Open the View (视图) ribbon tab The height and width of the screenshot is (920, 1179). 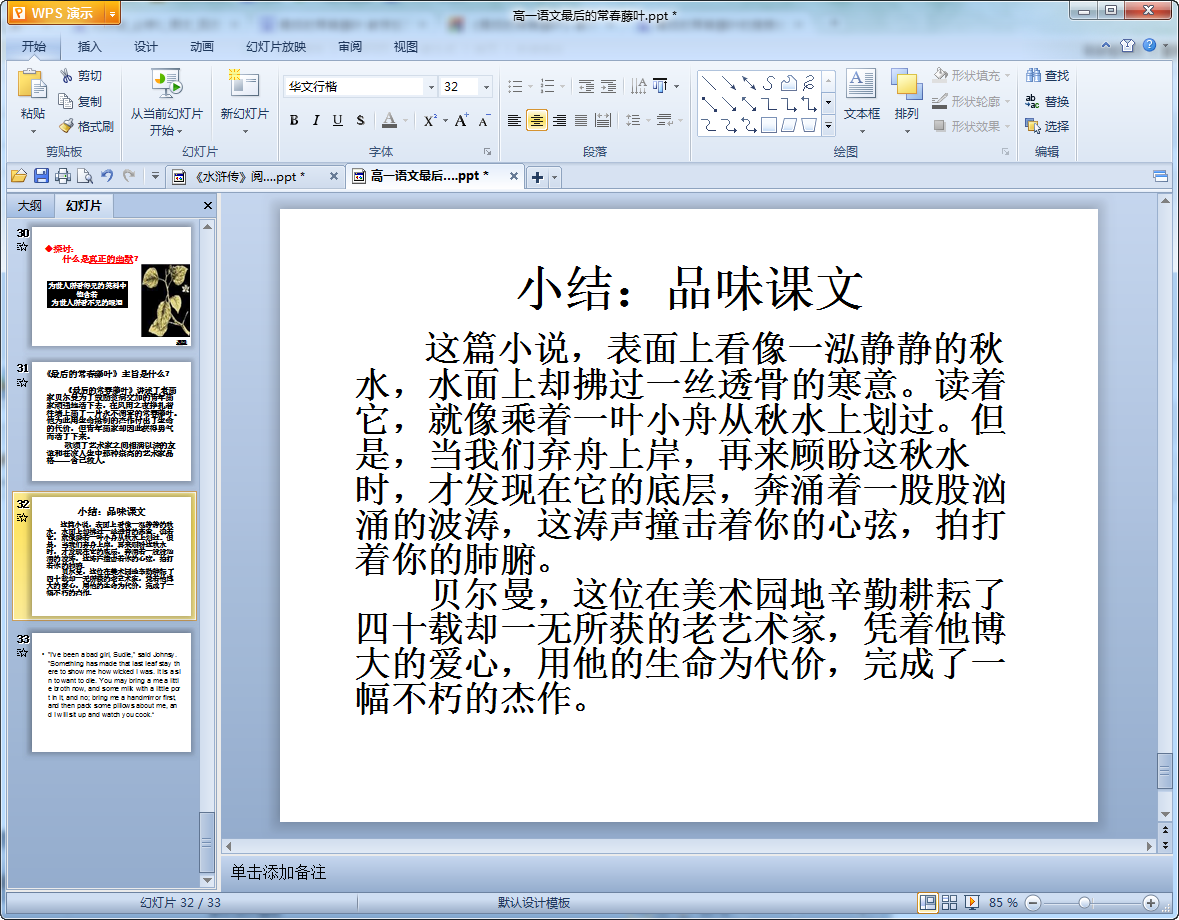(405, 47)
